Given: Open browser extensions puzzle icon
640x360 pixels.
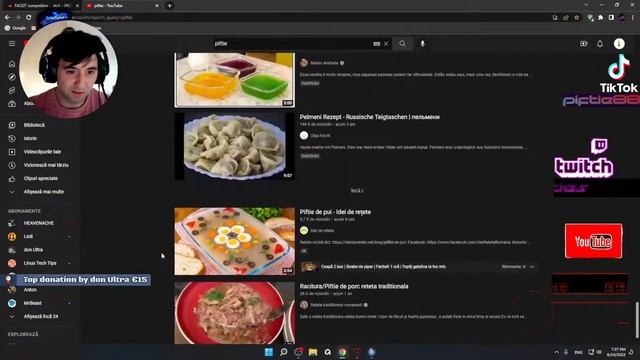Looking at the screenshot, I should coord(600,18).
